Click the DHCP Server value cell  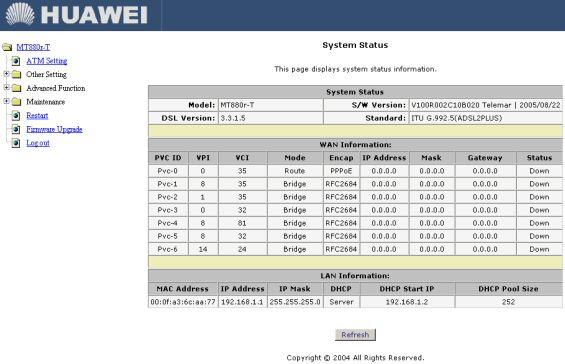341,302
